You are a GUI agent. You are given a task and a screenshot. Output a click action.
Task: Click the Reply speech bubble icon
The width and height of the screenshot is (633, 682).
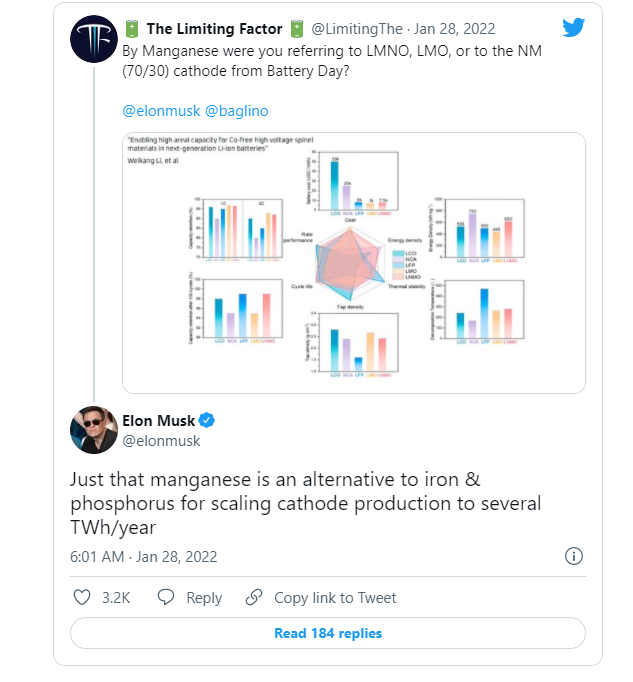167,598
